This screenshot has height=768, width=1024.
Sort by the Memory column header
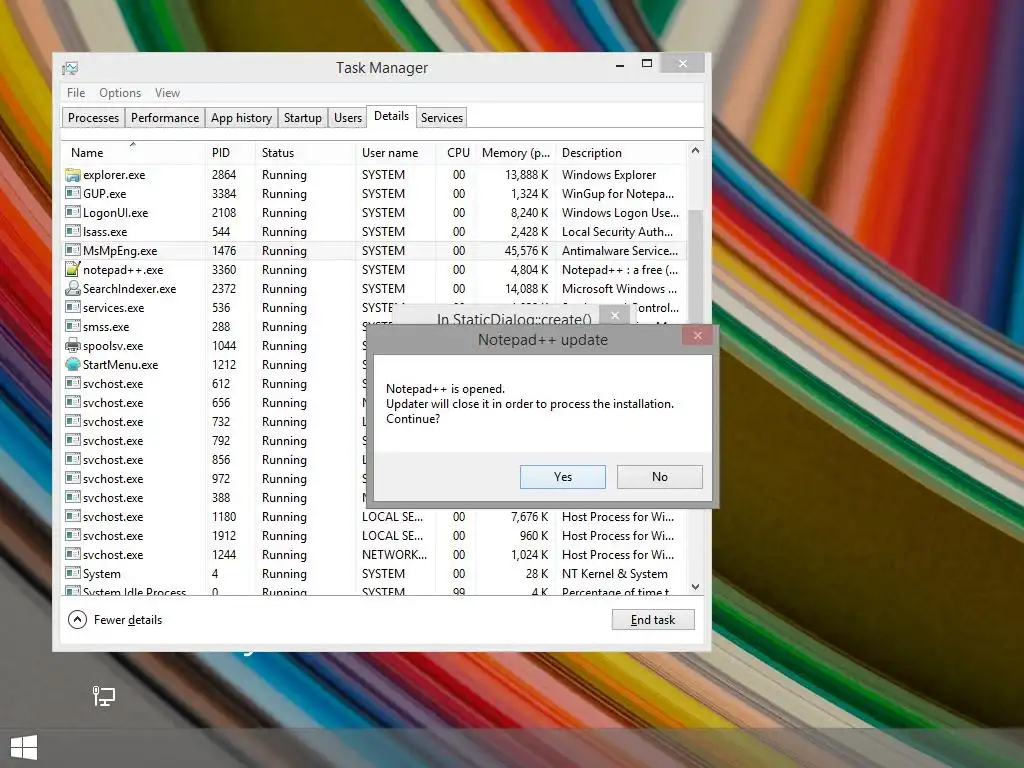pos(515,153)
